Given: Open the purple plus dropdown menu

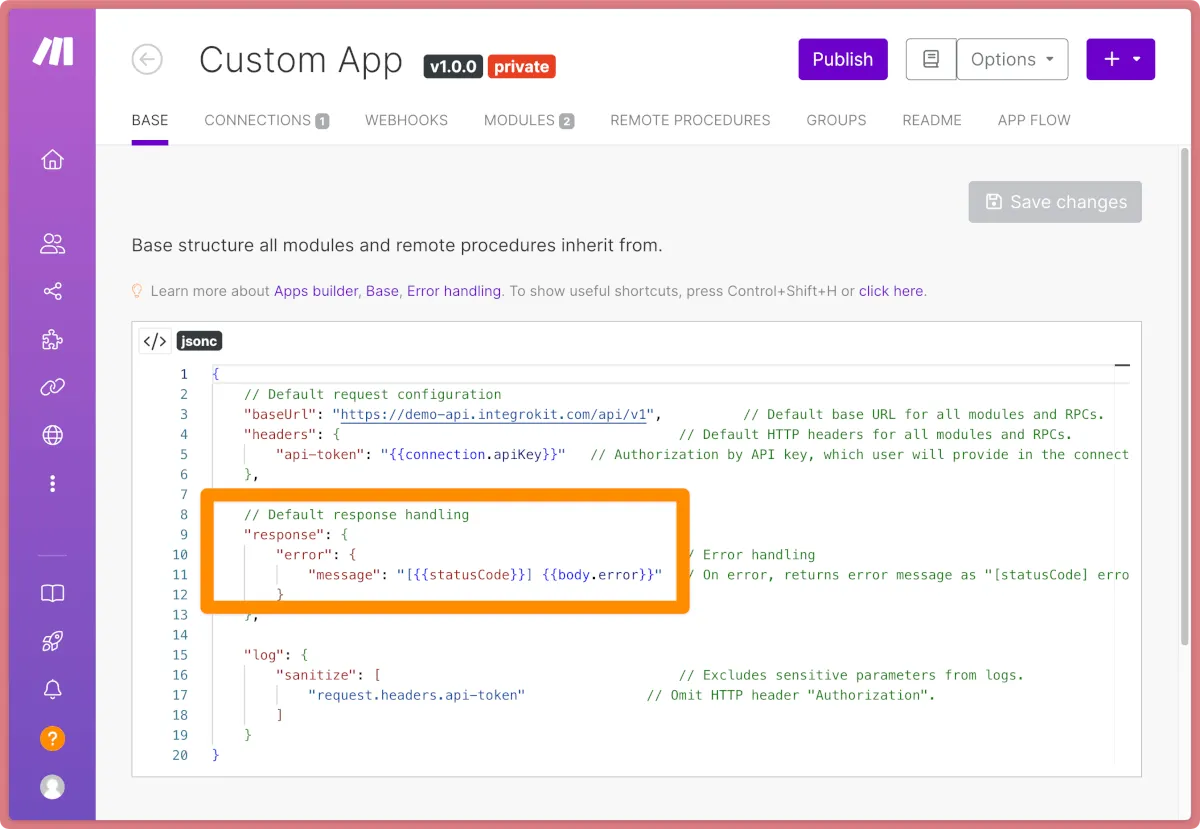Looking at the screenshot, I should pos(1120,60).
